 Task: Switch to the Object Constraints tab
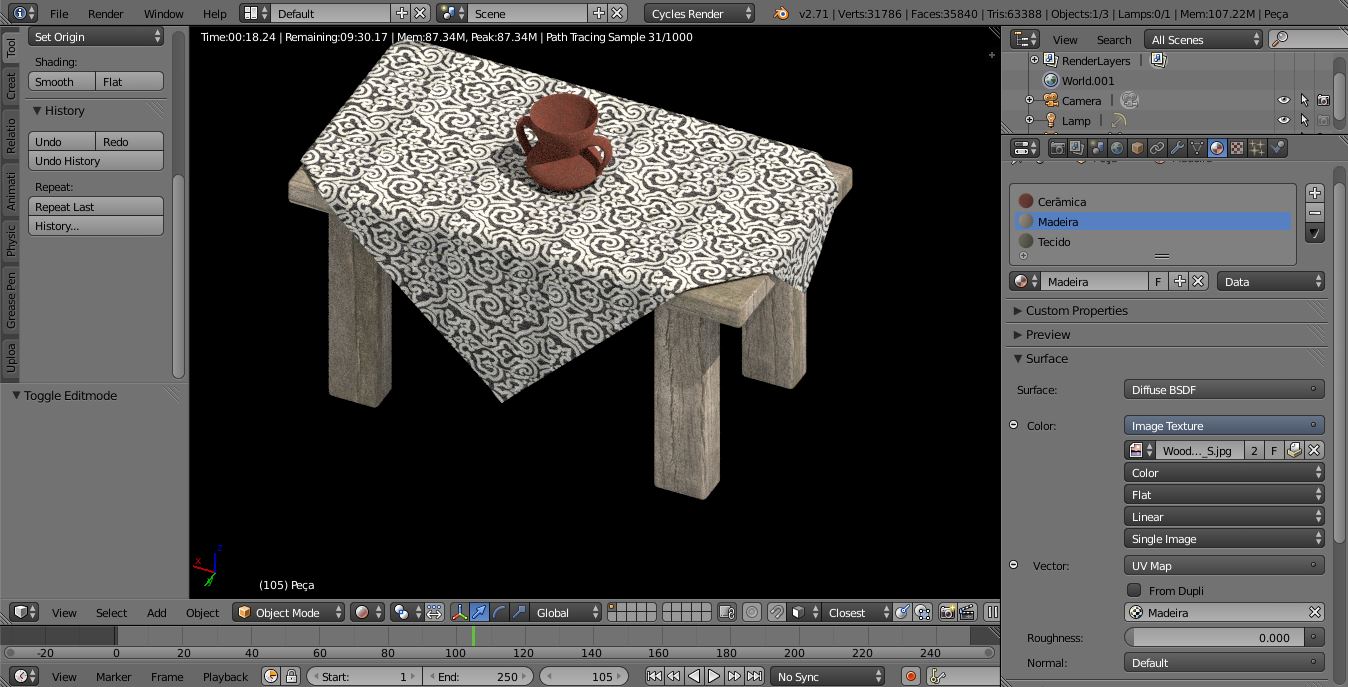[x=1158, y=147]
